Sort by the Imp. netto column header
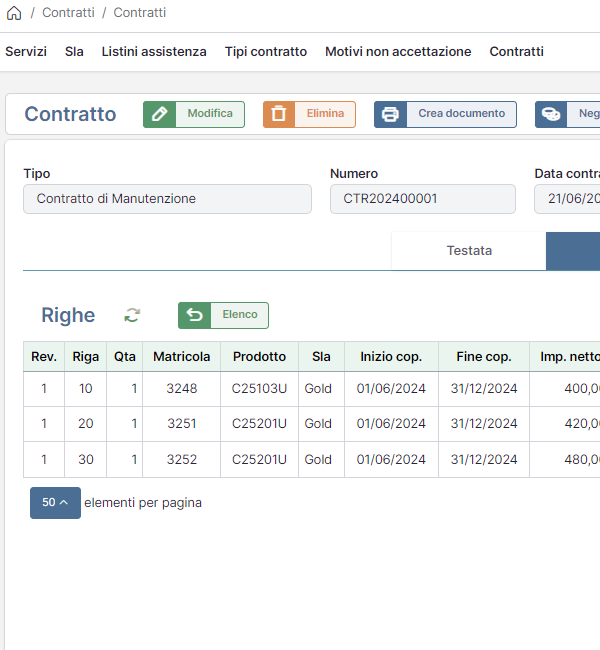This screenshot has width=600, height=650. pos(565,357)
